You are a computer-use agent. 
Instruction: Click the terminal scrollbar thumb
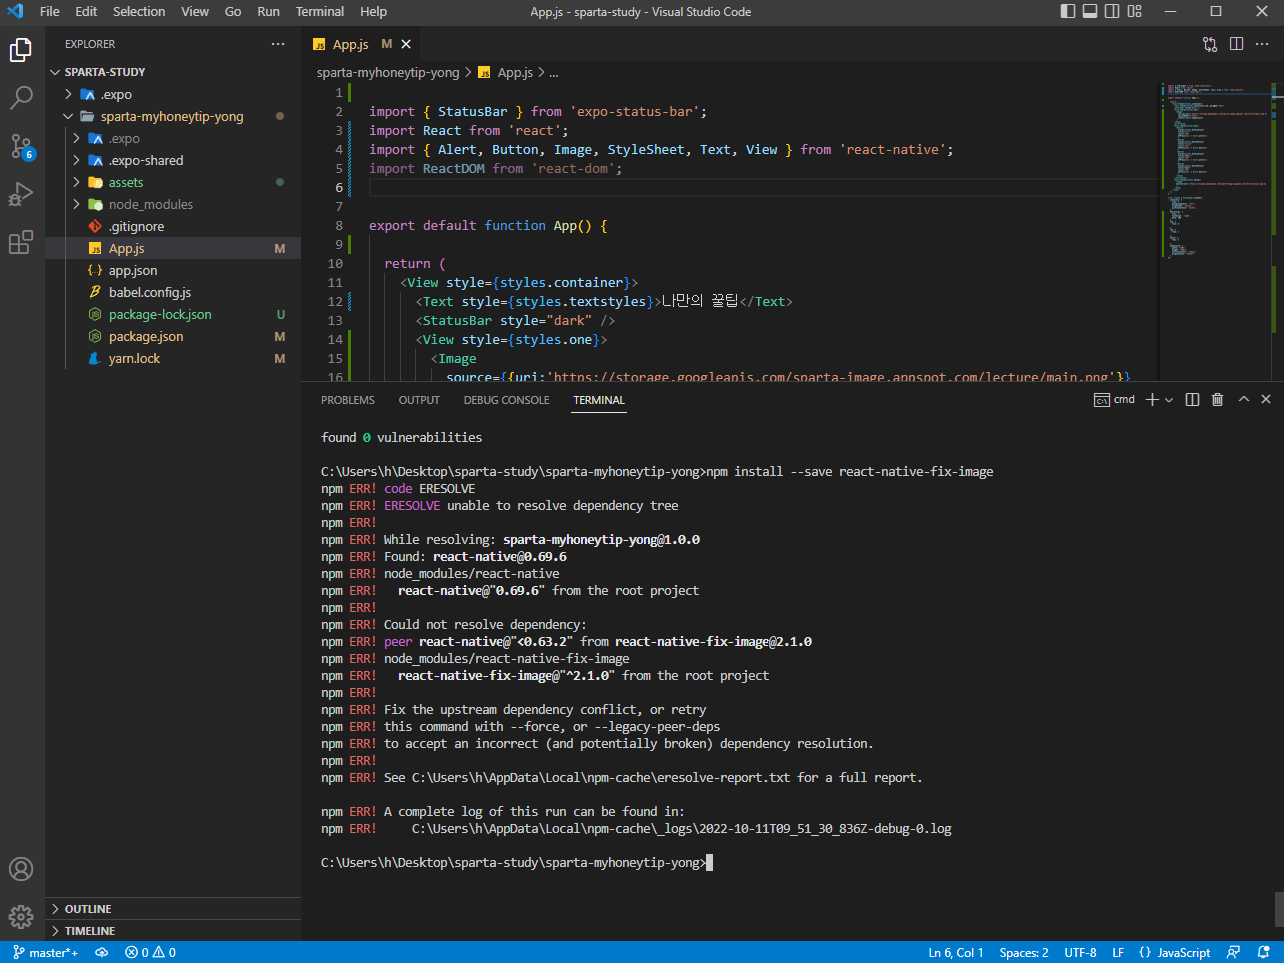[1278, 909]
